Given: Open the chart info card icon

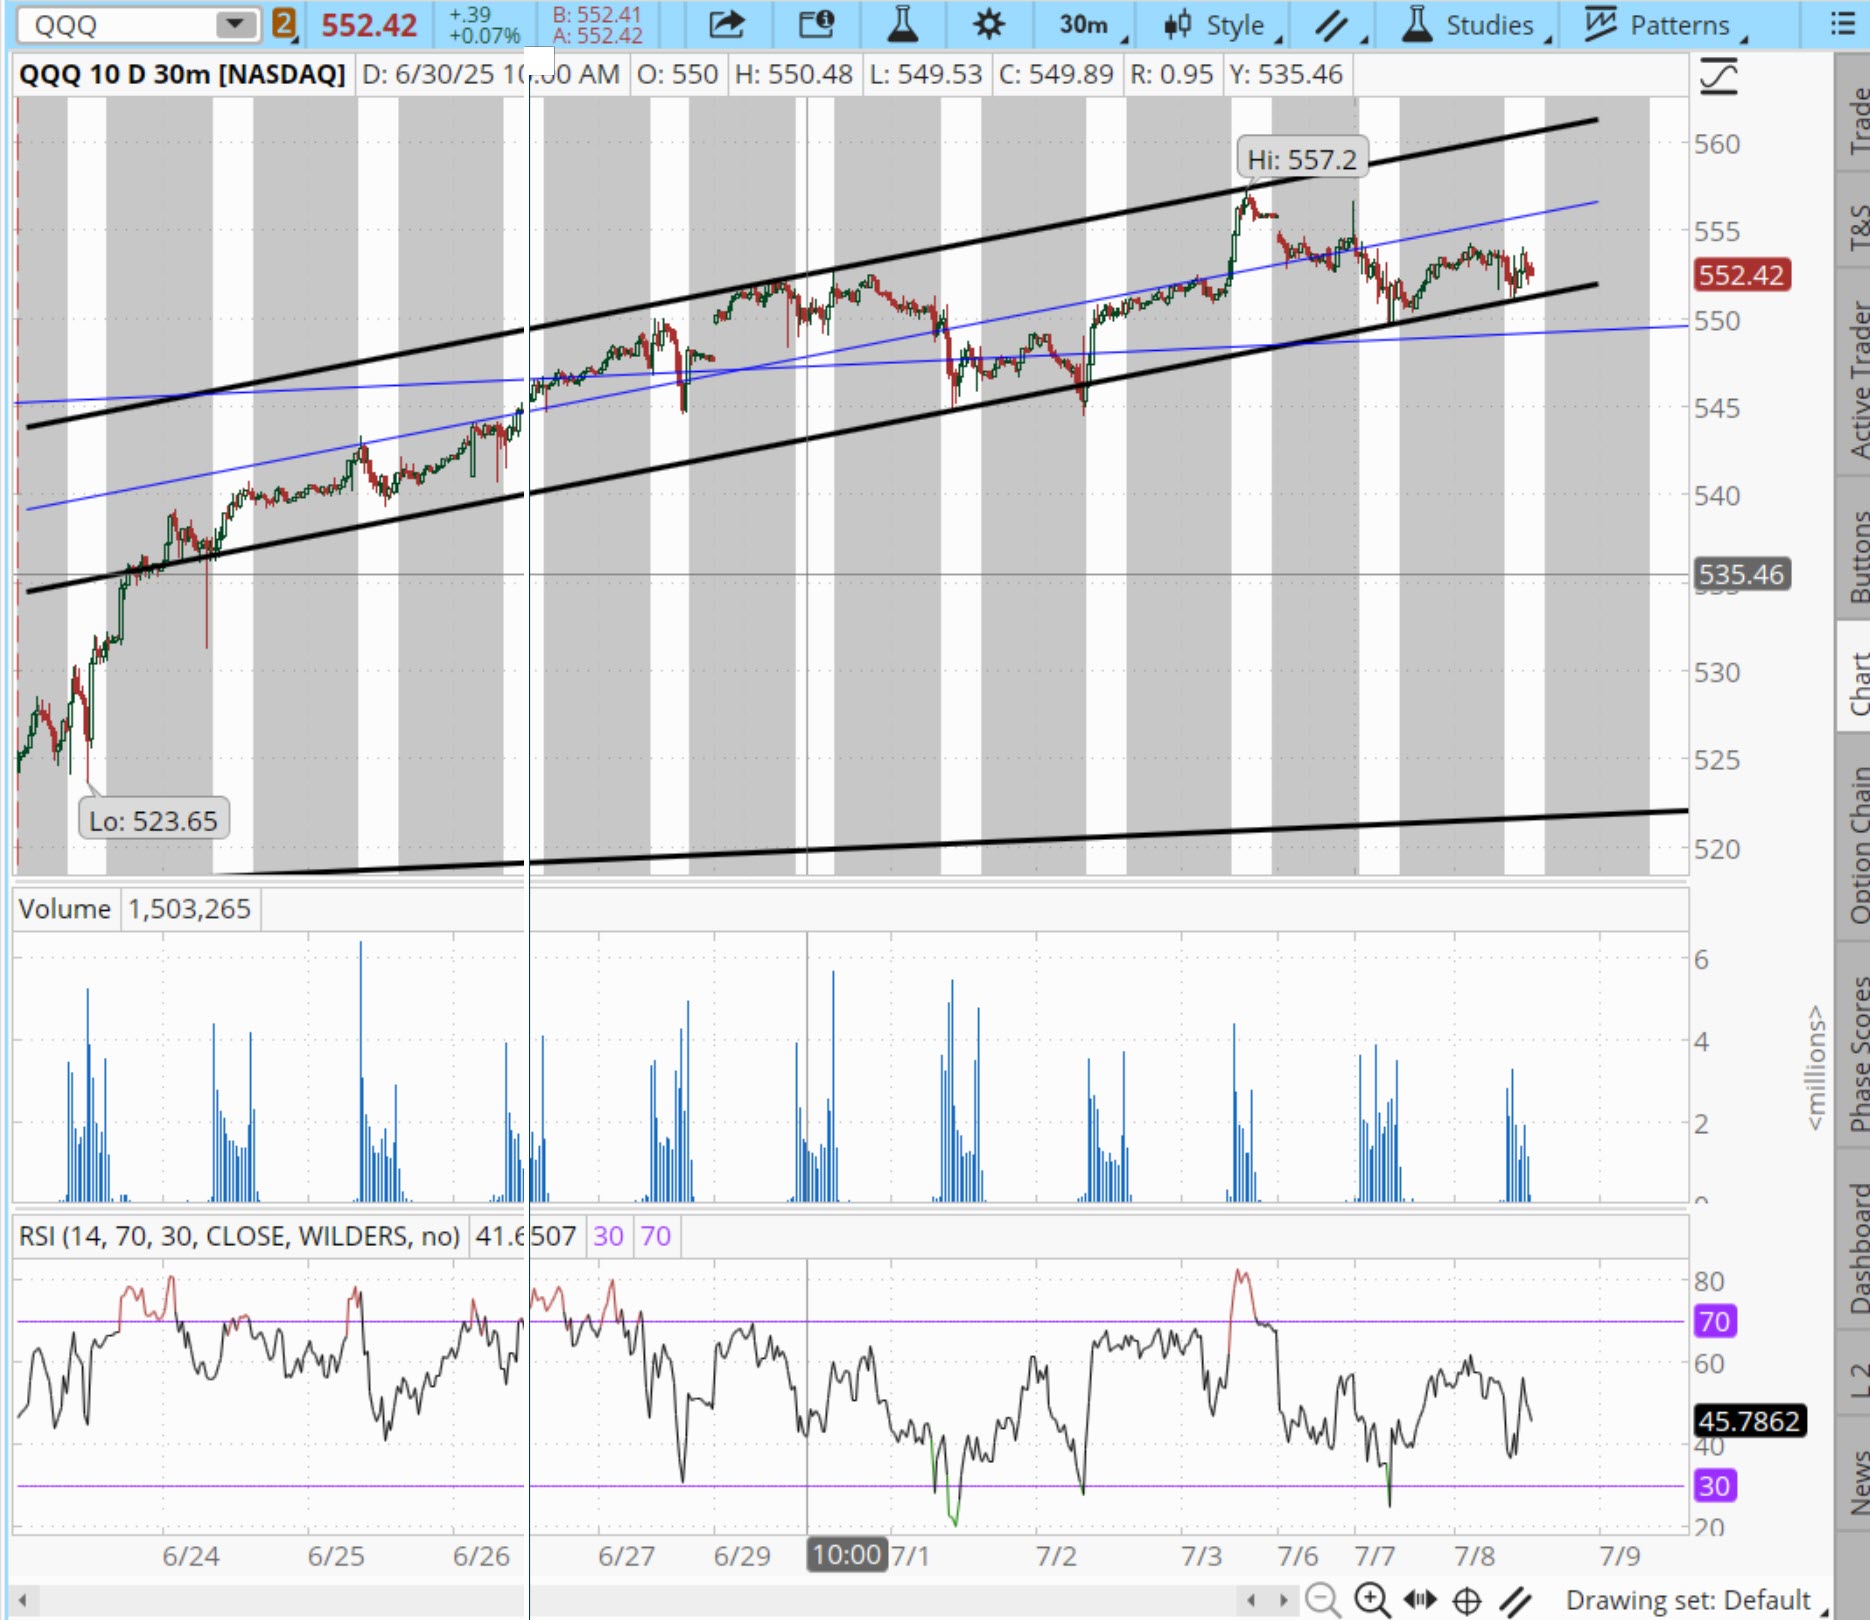Looking at the screenshot, I should (816, 24).
